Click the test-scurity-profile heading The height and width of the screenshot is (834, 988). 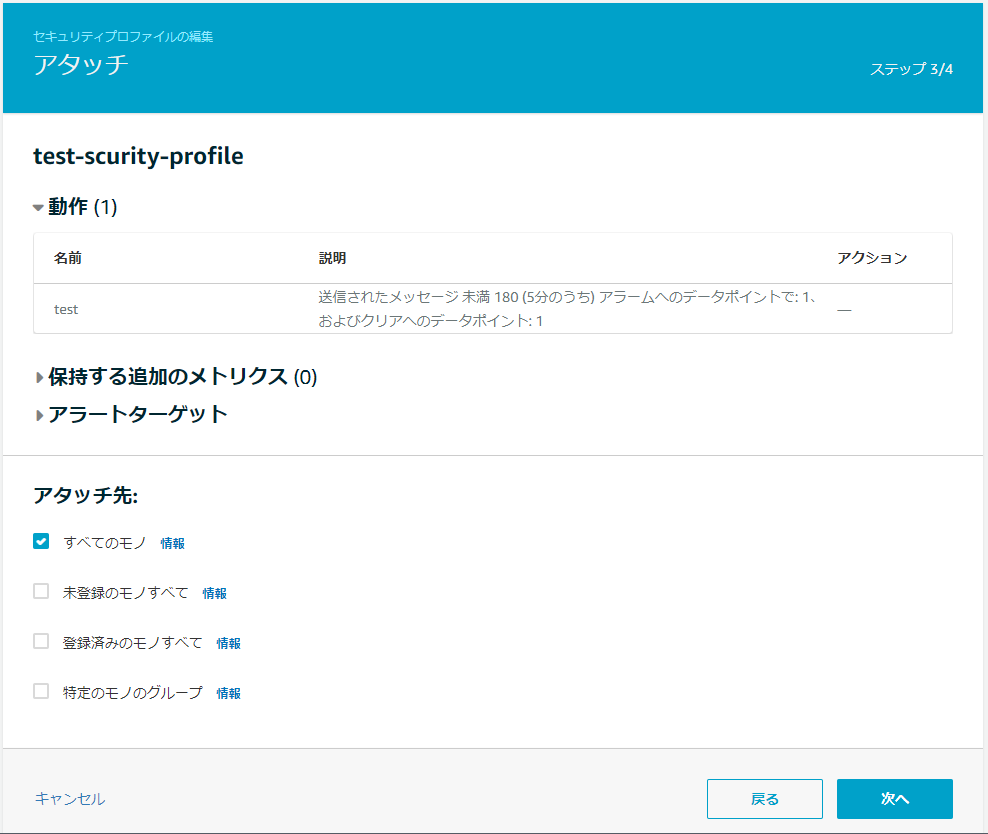click(x=138, y=157)
